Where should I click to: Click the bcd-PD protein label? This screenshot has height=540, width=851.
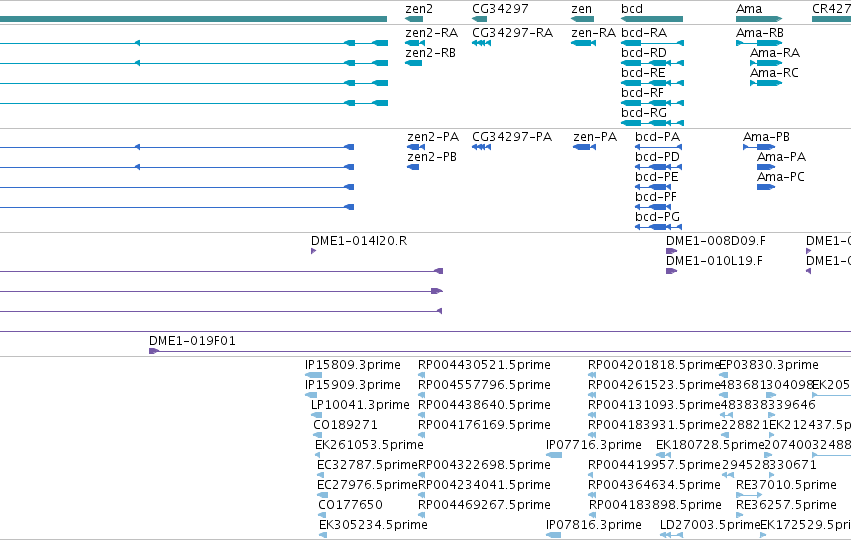point(657,157)
